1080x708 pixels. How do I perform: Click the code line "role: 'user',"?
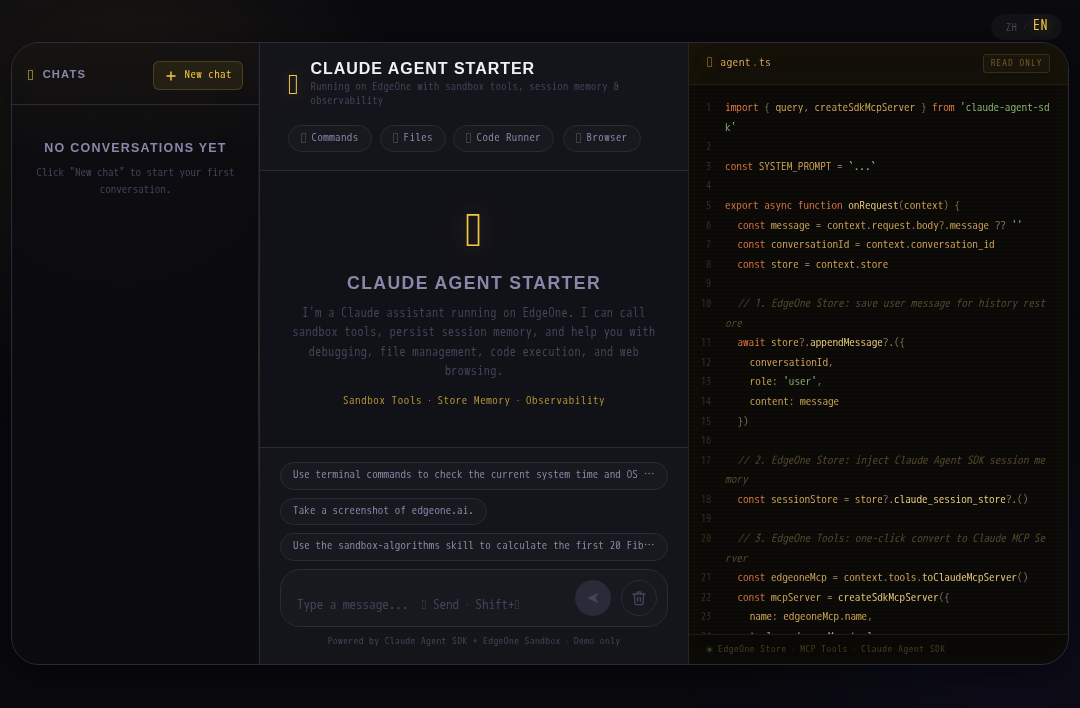click(785, 382)
